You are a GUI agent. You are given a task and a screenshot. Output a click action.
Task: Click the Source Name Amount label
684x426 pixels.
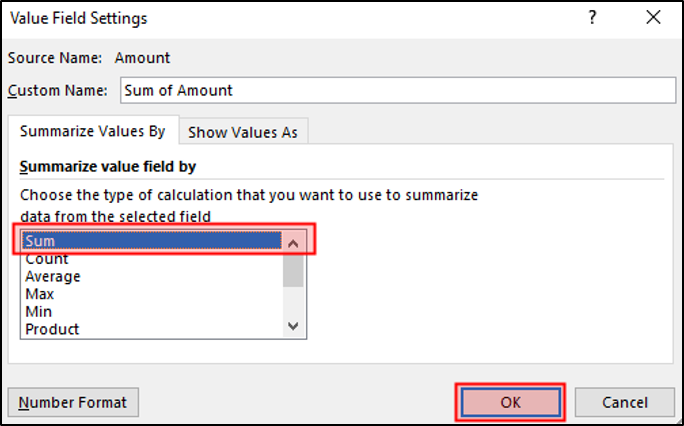(142, 59)
